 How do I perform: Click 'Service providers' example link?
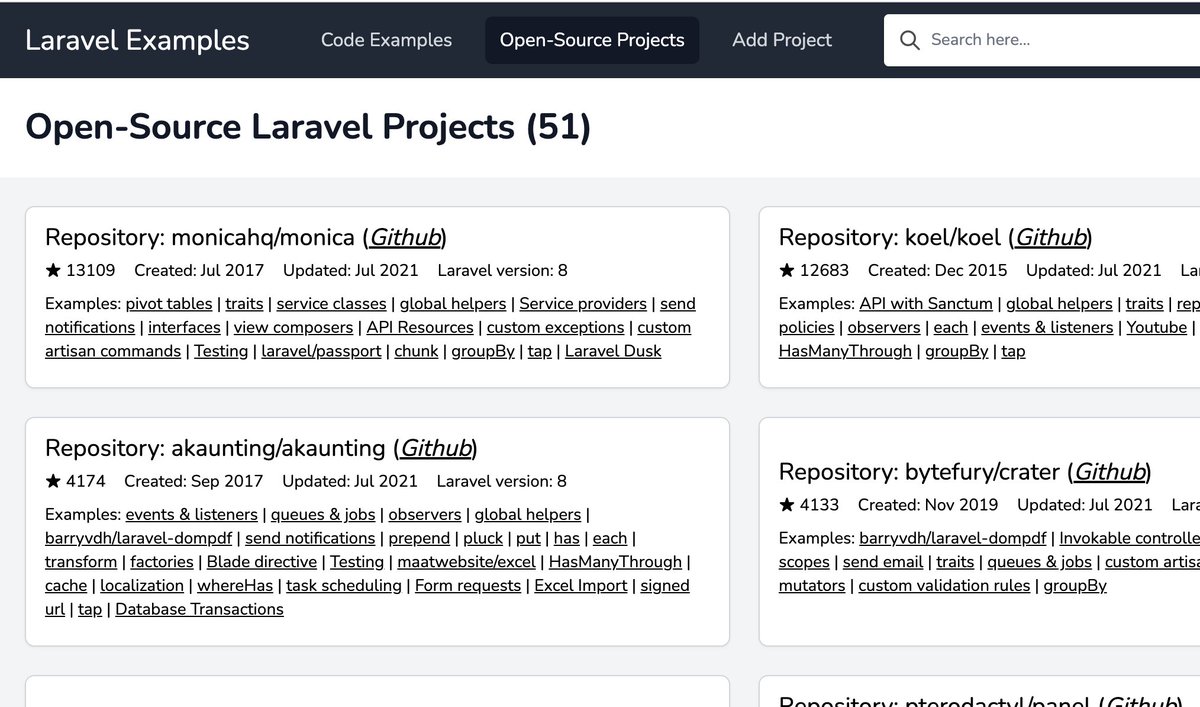(x=583, y=304)
